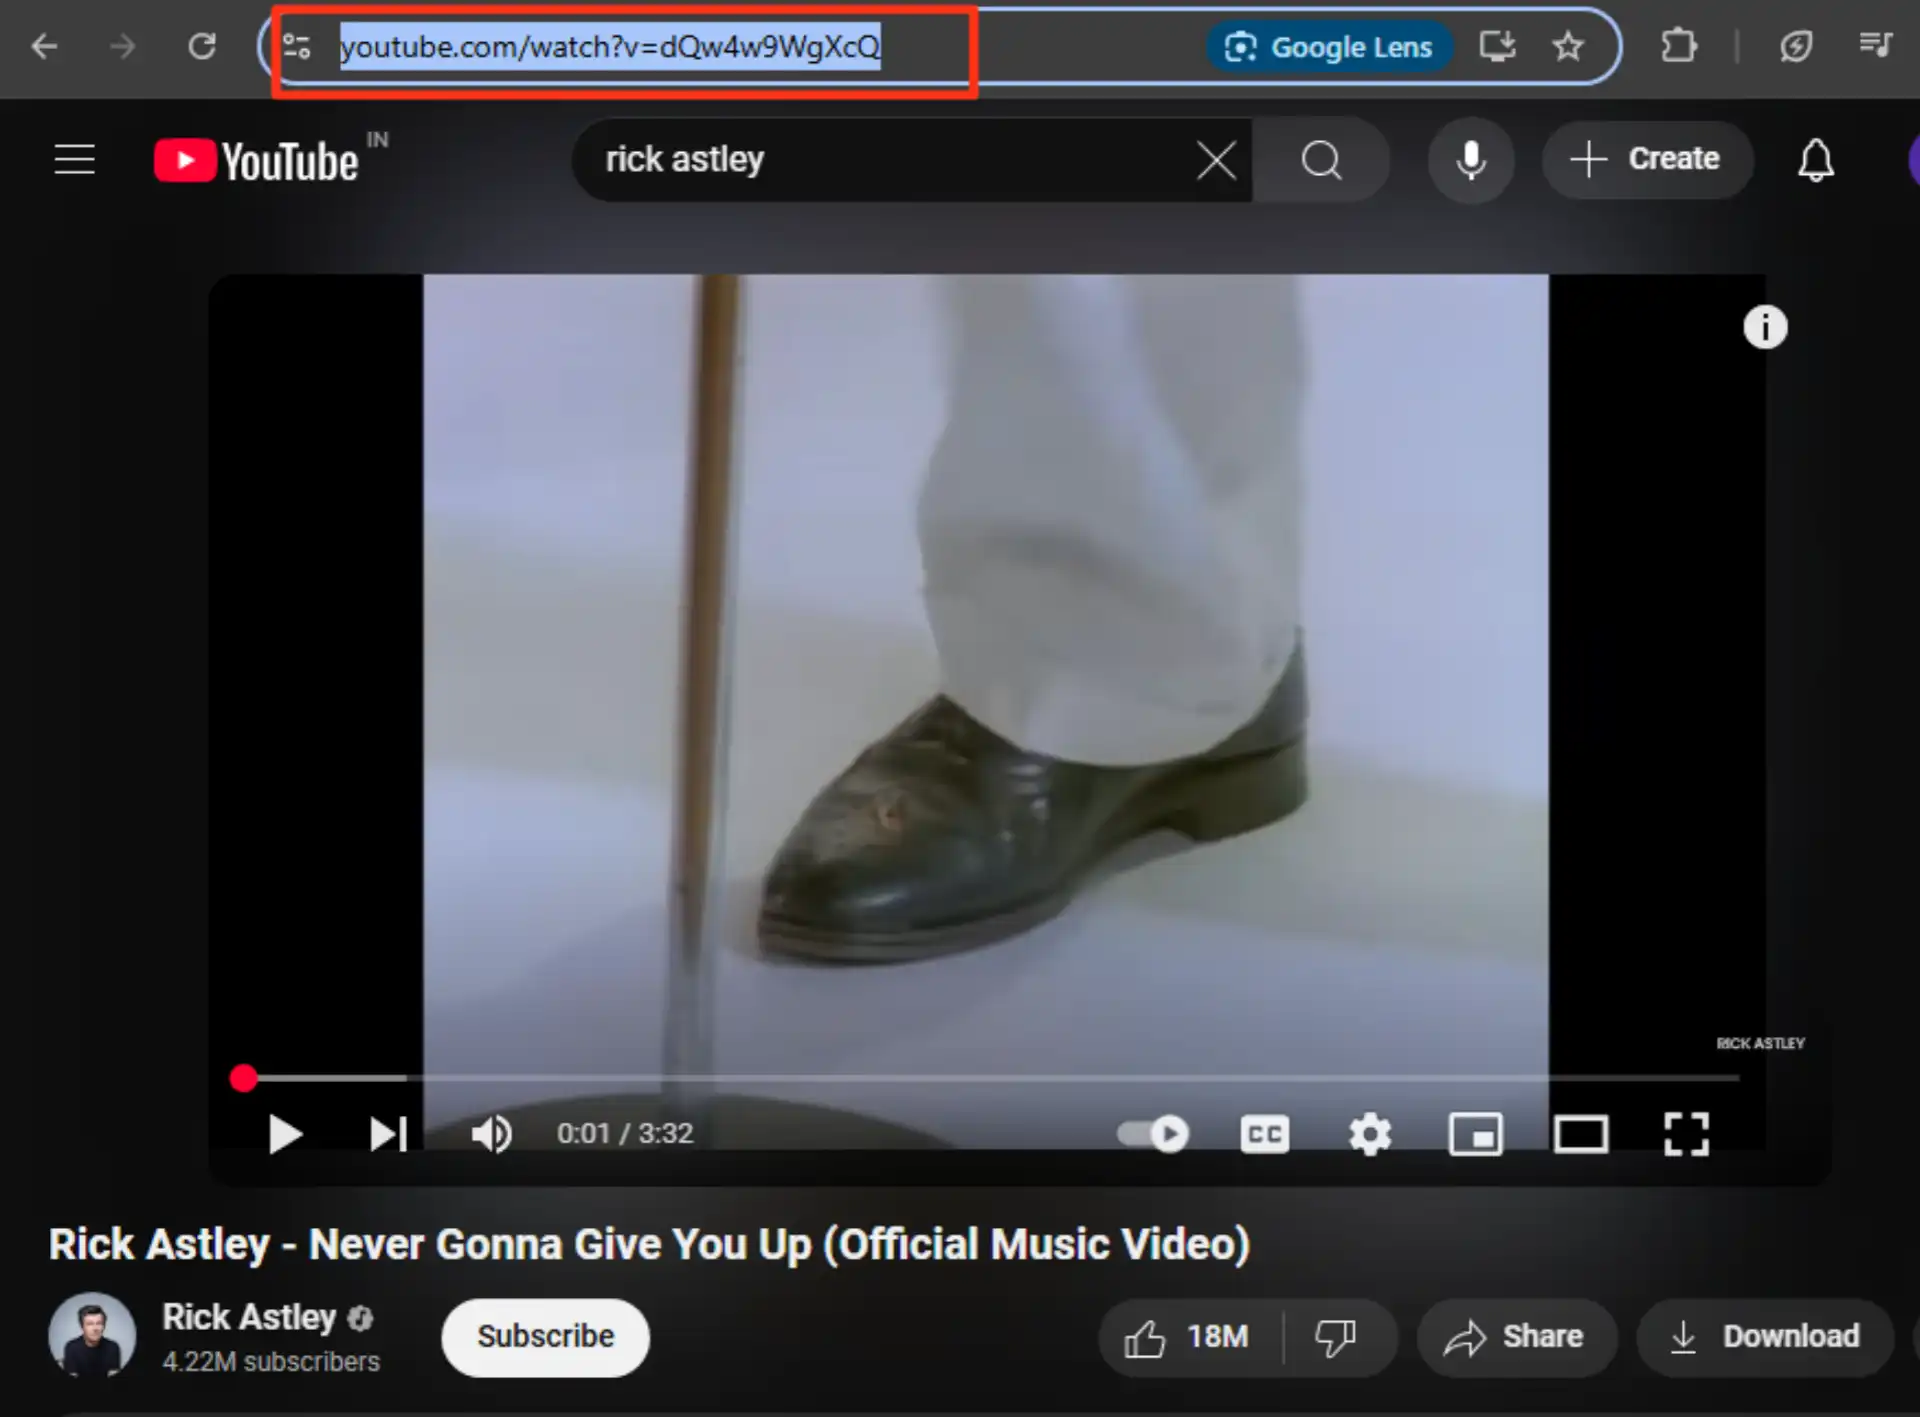The width and height of the screenshot is (1920, 1417).
Task: Clear the search query with X
Action: click(1216, 160)
